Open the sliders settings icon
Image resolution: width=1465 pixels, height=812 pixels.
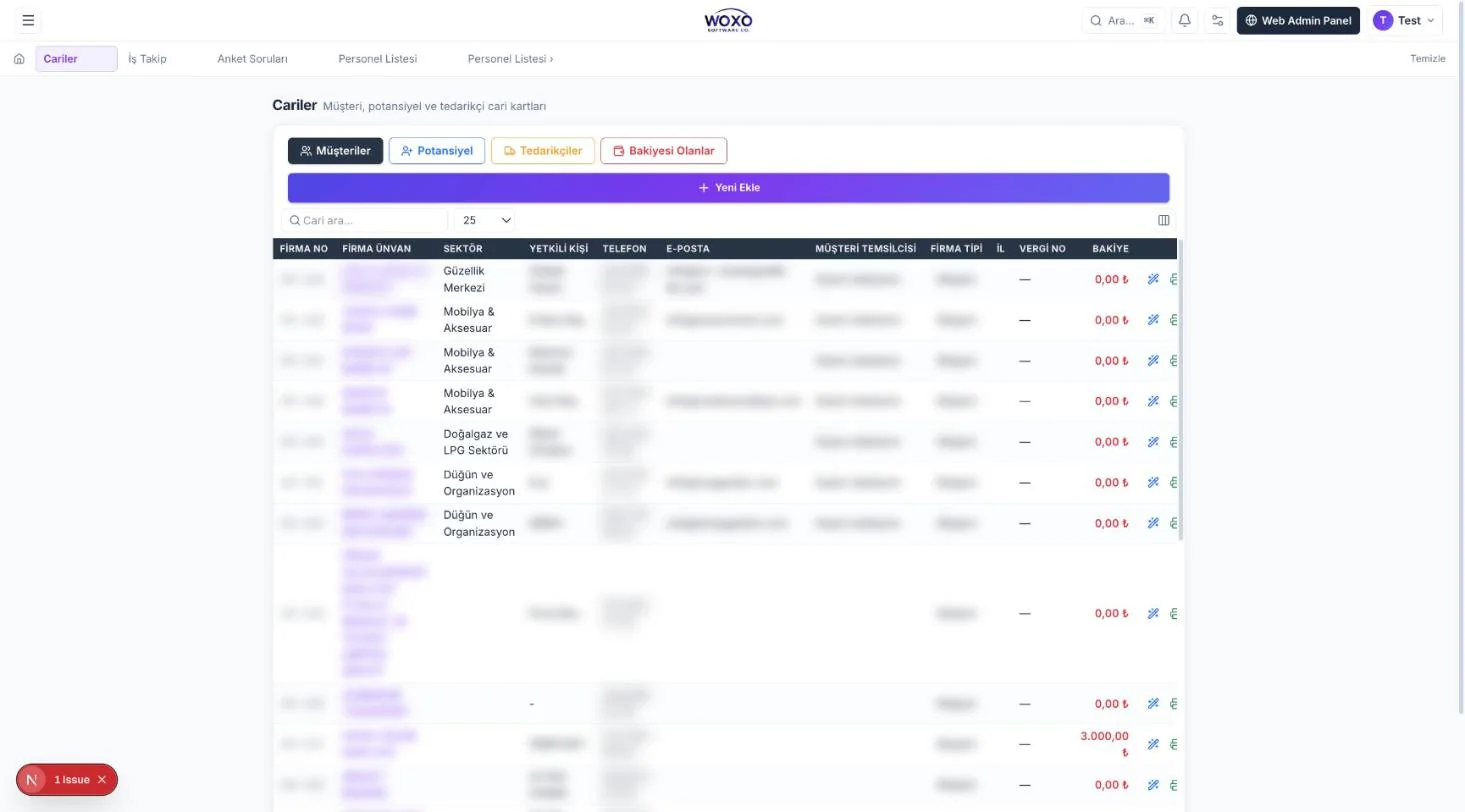click(x=1217, y=20)
